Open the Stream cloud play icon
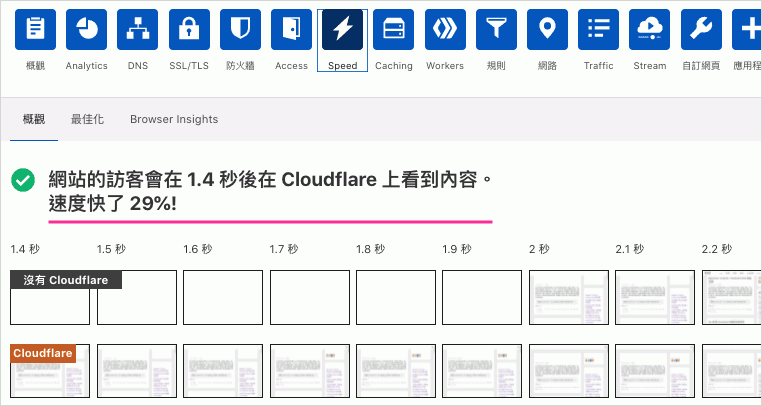762x406 pixels. (649, 29)
